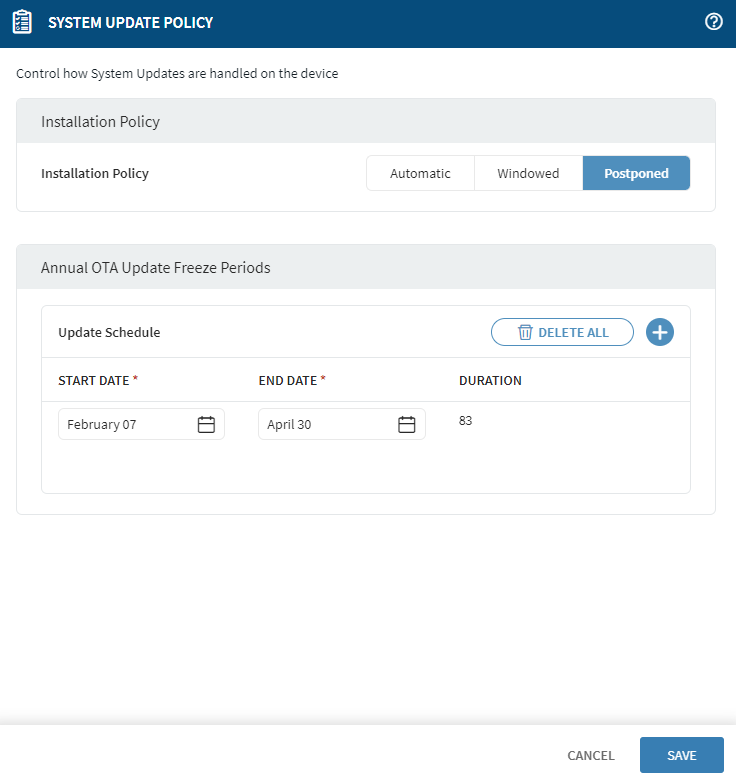Click the START DATE column header
This screenshot has width=736, height=779.
(94, 381)
